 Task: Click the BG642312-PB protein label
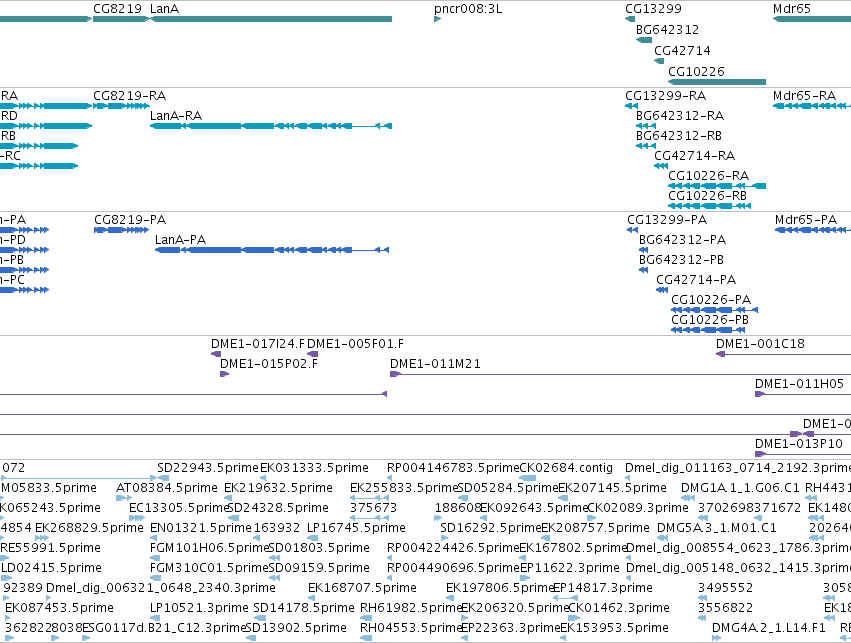681,259
